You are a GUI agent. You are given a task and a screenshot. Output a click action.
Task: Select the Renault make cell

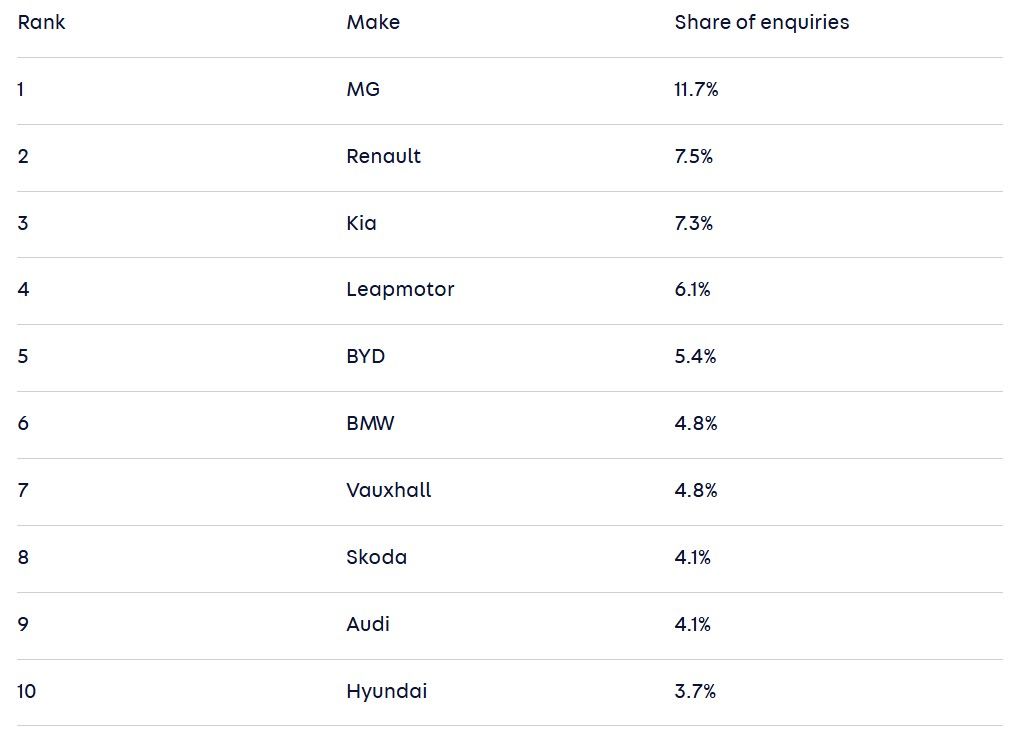[x=383, y=156]
